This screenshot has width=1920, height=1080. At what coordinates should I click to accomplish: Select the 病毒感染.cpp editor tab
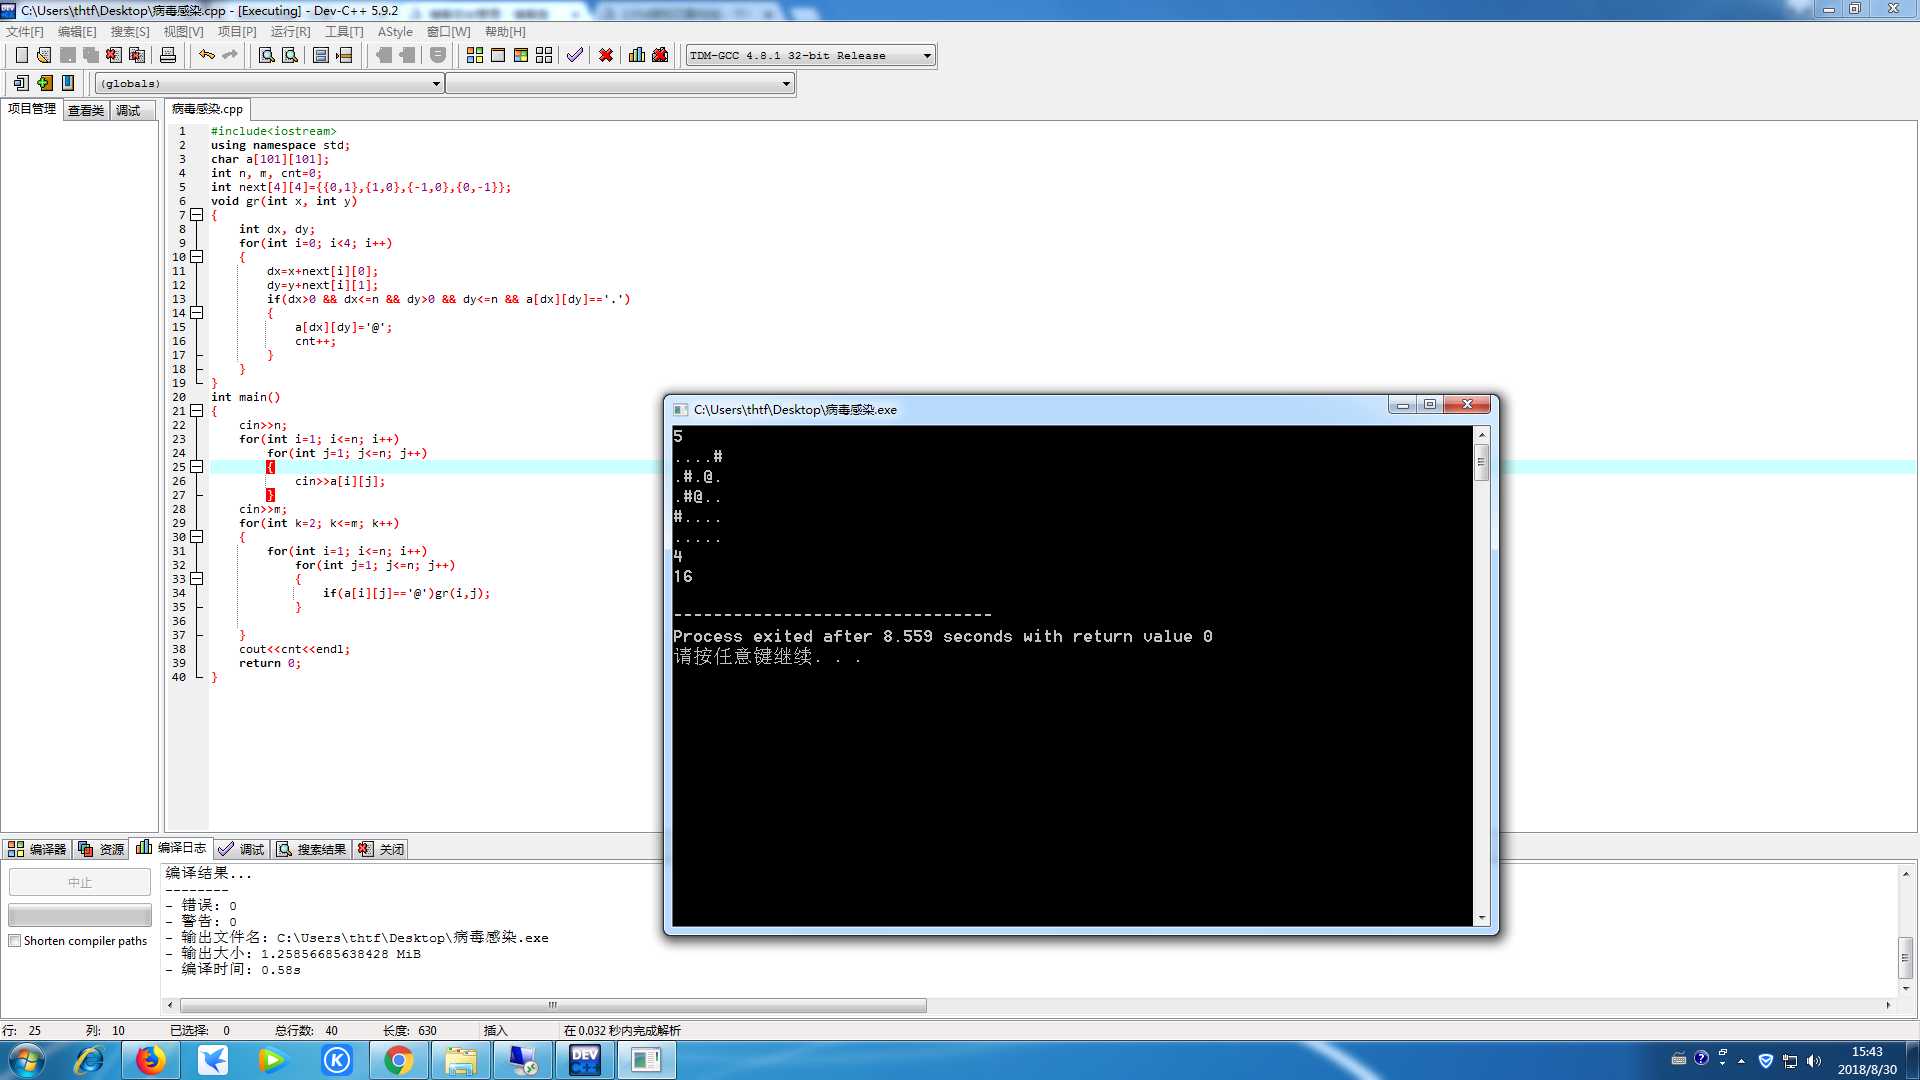click(x=207, y=109)
